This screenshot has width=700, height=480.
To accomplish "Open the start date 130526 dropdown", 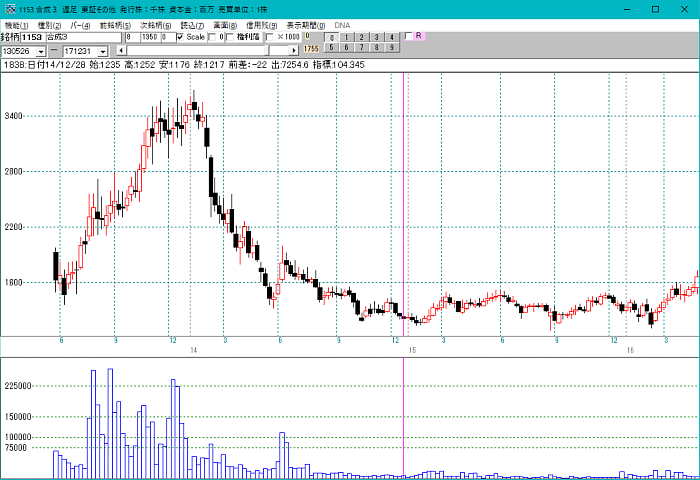I will tap(40, 50).
